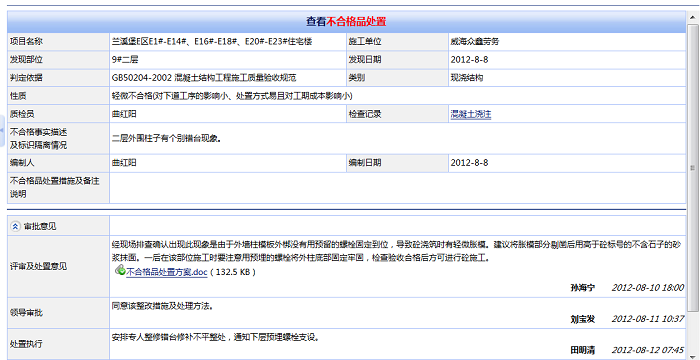Expand the collapsed left side panel arrow
Image resolution: width=700 pixels, height=360 pixels.
tap(2, 130)
